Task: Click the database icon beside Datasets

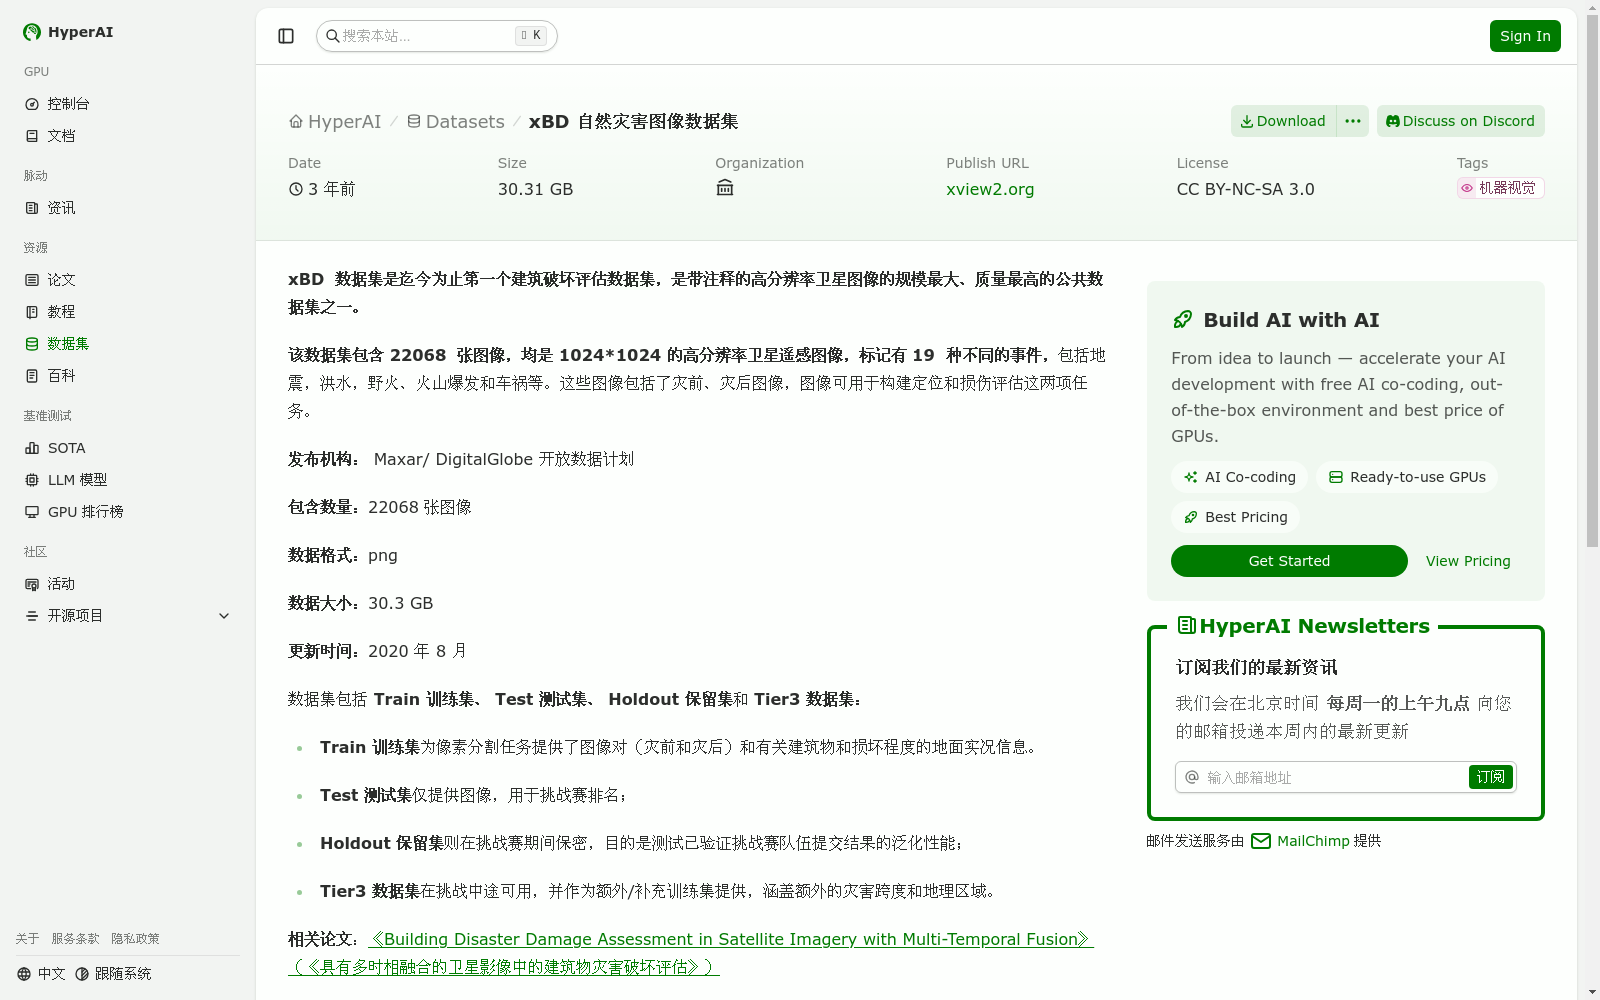Action: 414,122
